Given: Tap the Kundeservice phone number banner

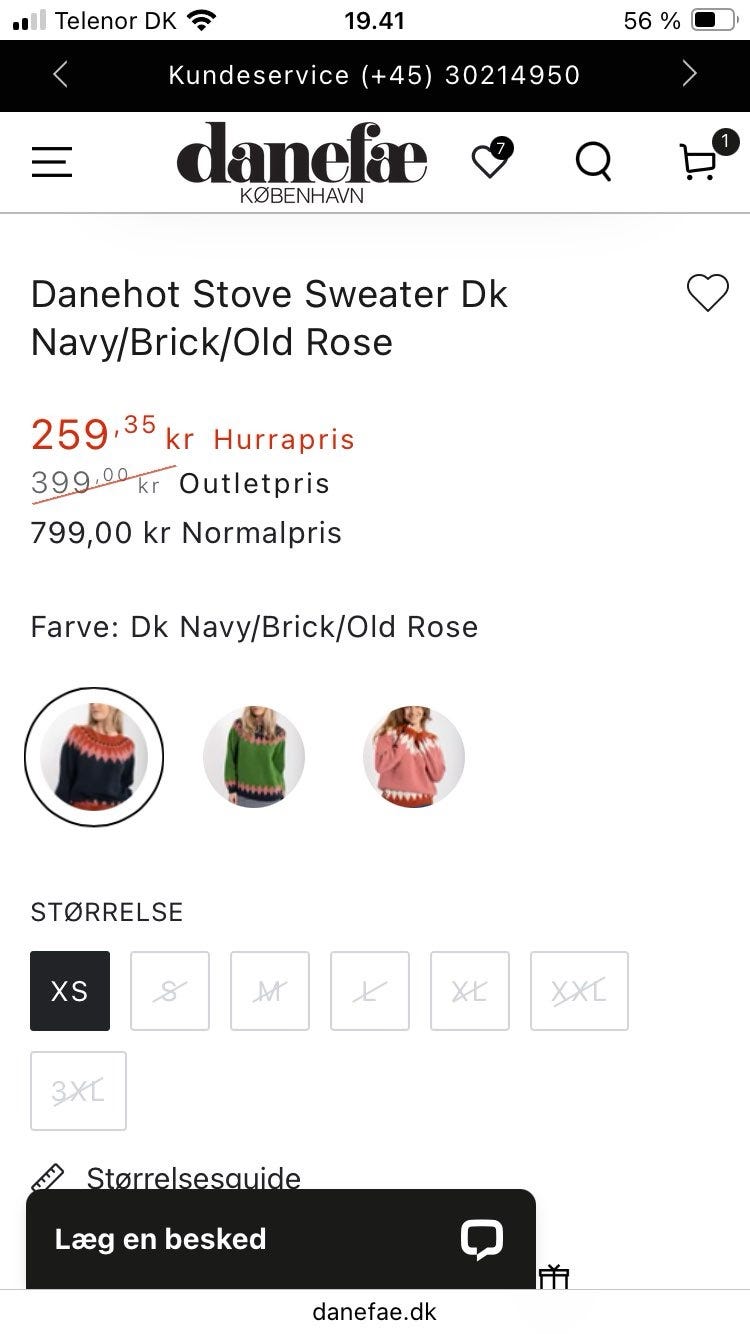Looking at the screenshot, I should [x=374, y=75].
